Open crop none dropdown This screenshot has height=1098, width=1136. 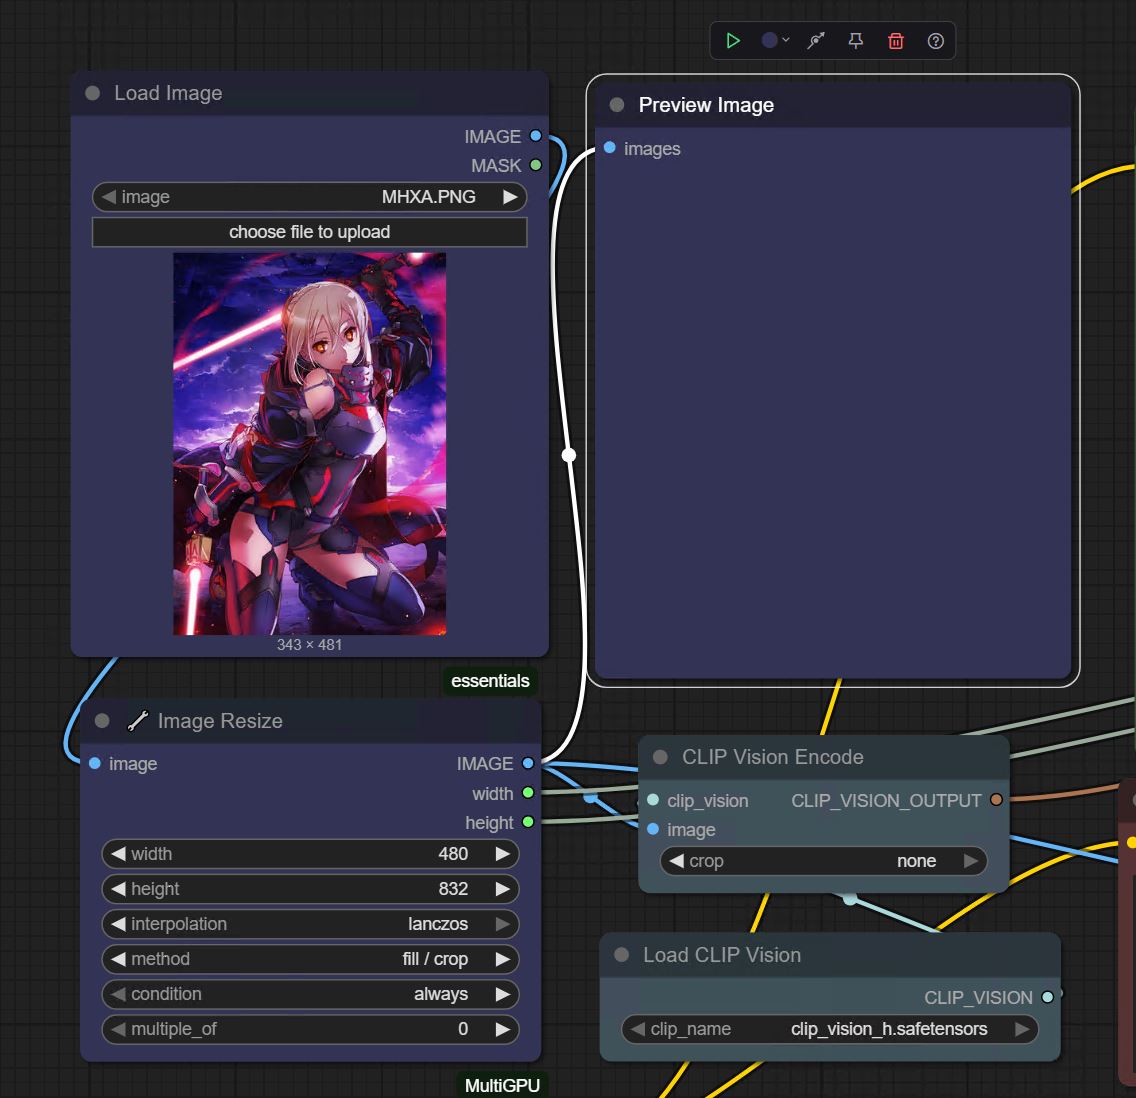(x=824, y=861)
